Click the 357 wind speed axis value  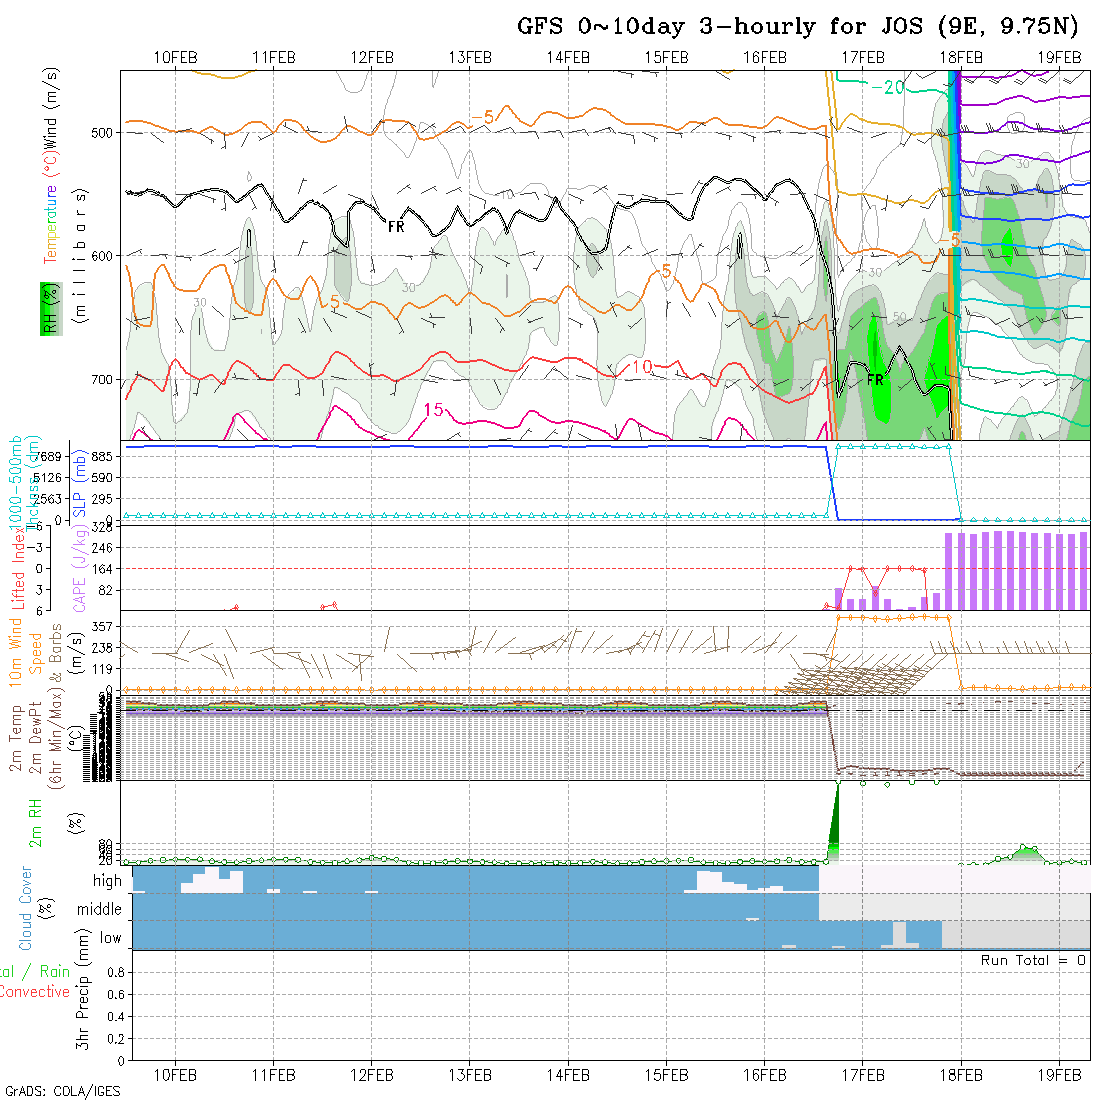tap(102, 626)
